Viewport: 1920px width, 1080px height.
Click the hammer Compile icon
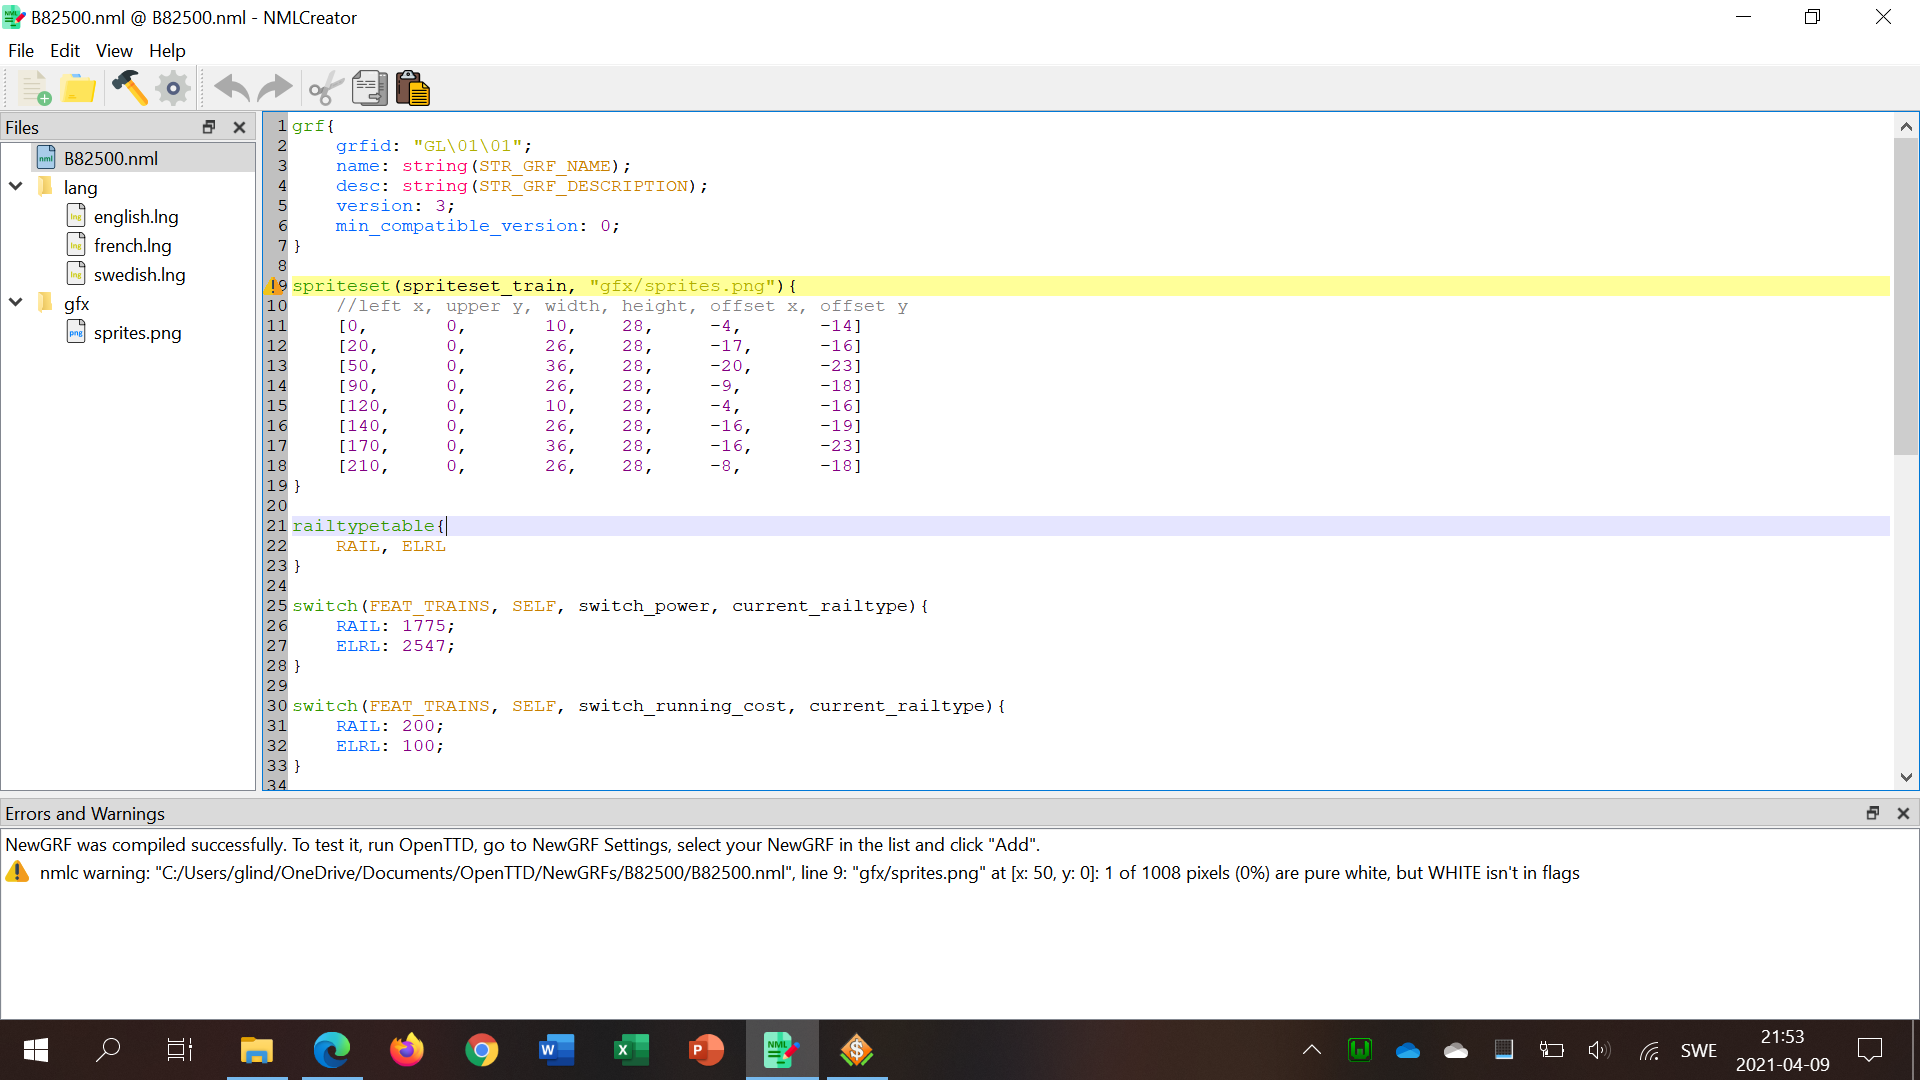pyautogui.click(x=129, y=89)
